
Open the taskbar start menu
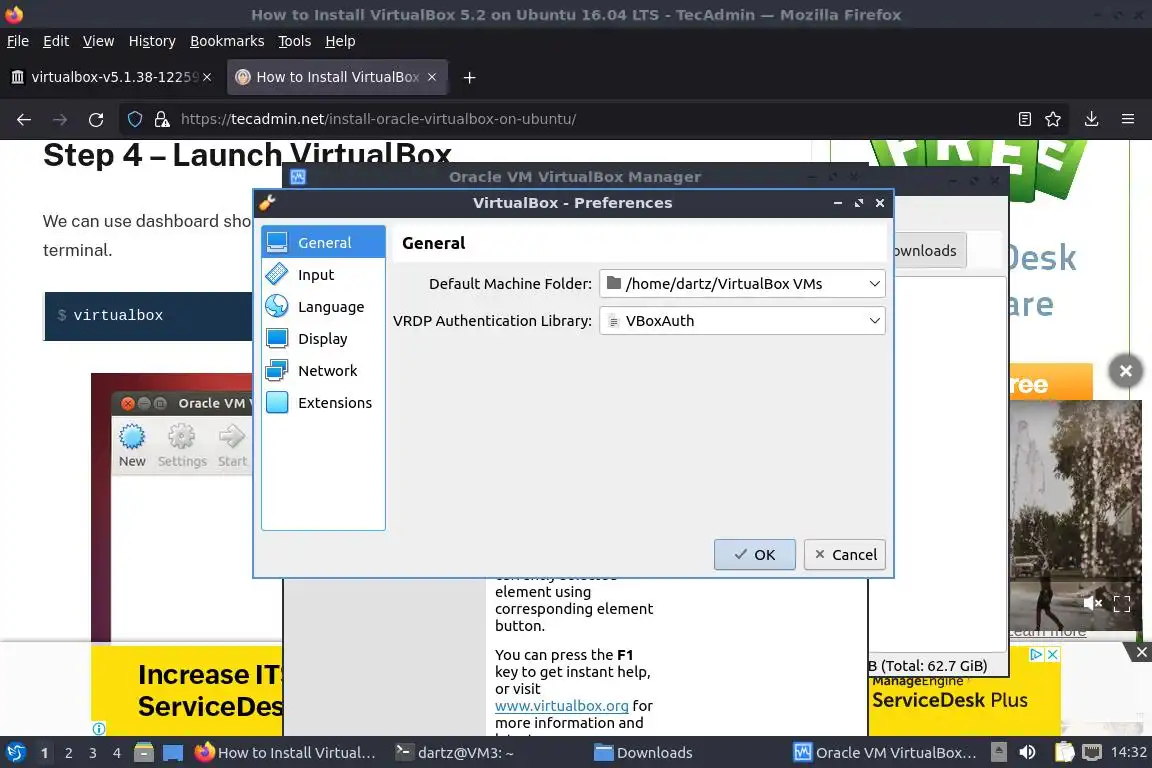pos(16,753)
